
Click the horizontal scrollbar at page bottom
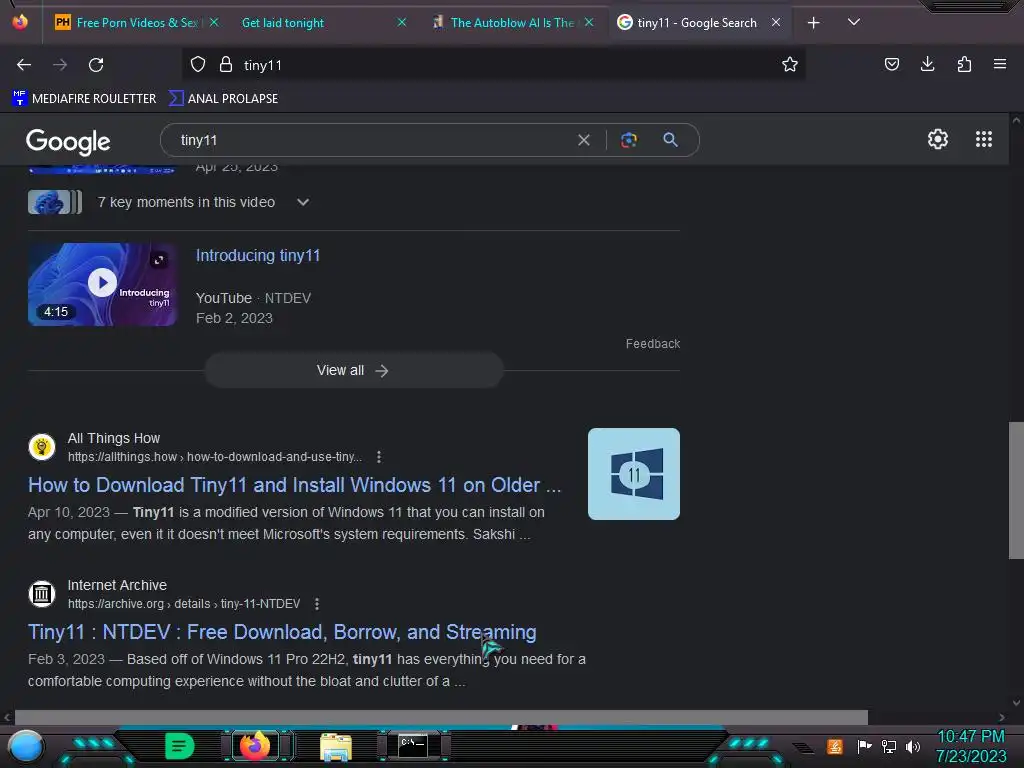click(441, 717)
